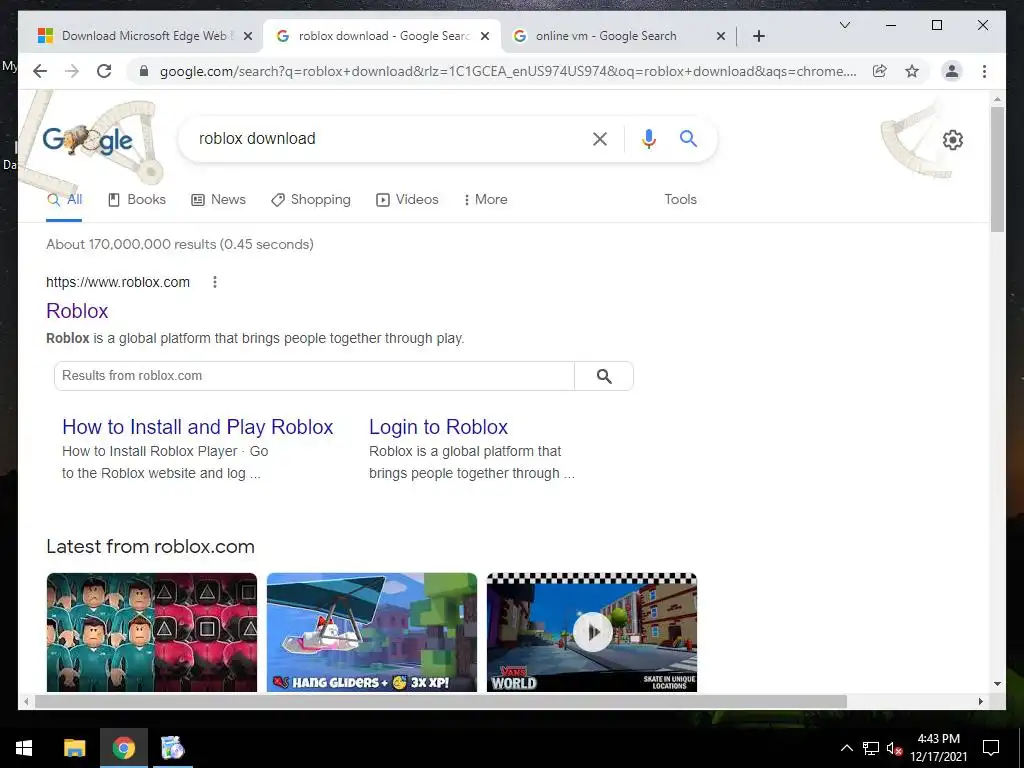Open How to Install and Play Roblox

(x=197, y=427)
